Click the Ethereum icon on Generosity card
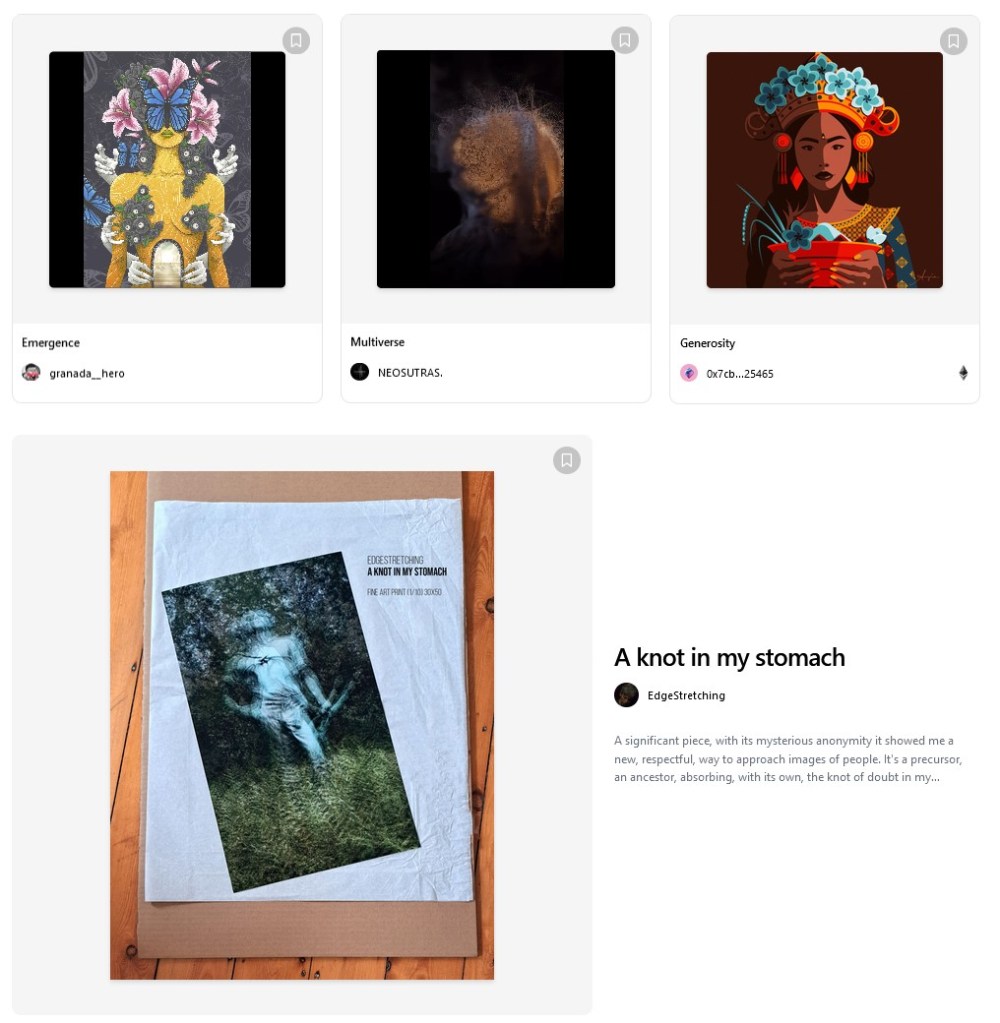This screenshot has height=1023, width=1000. (963, 373)
